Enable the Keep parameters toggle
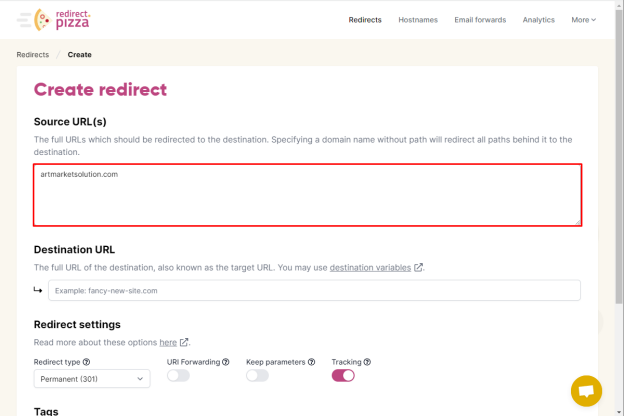 (257, 375)
